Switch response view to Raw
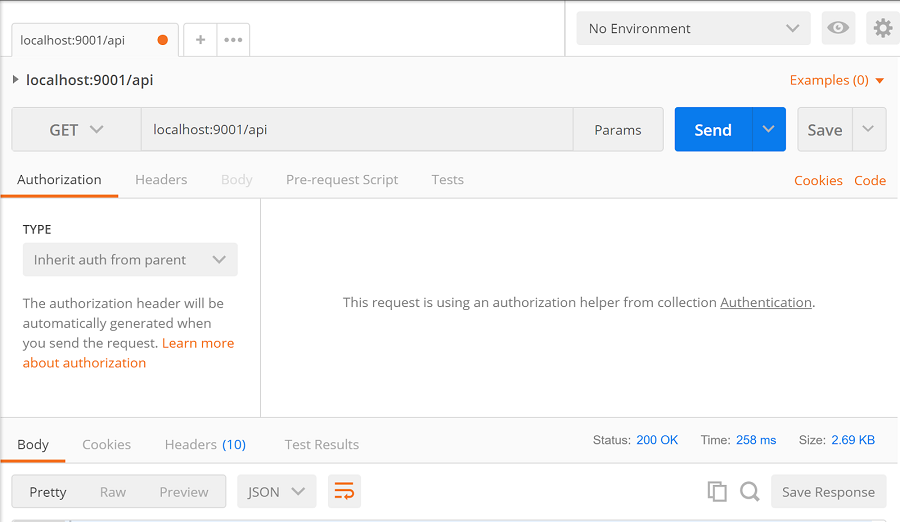900x522 pixels. 112,492
